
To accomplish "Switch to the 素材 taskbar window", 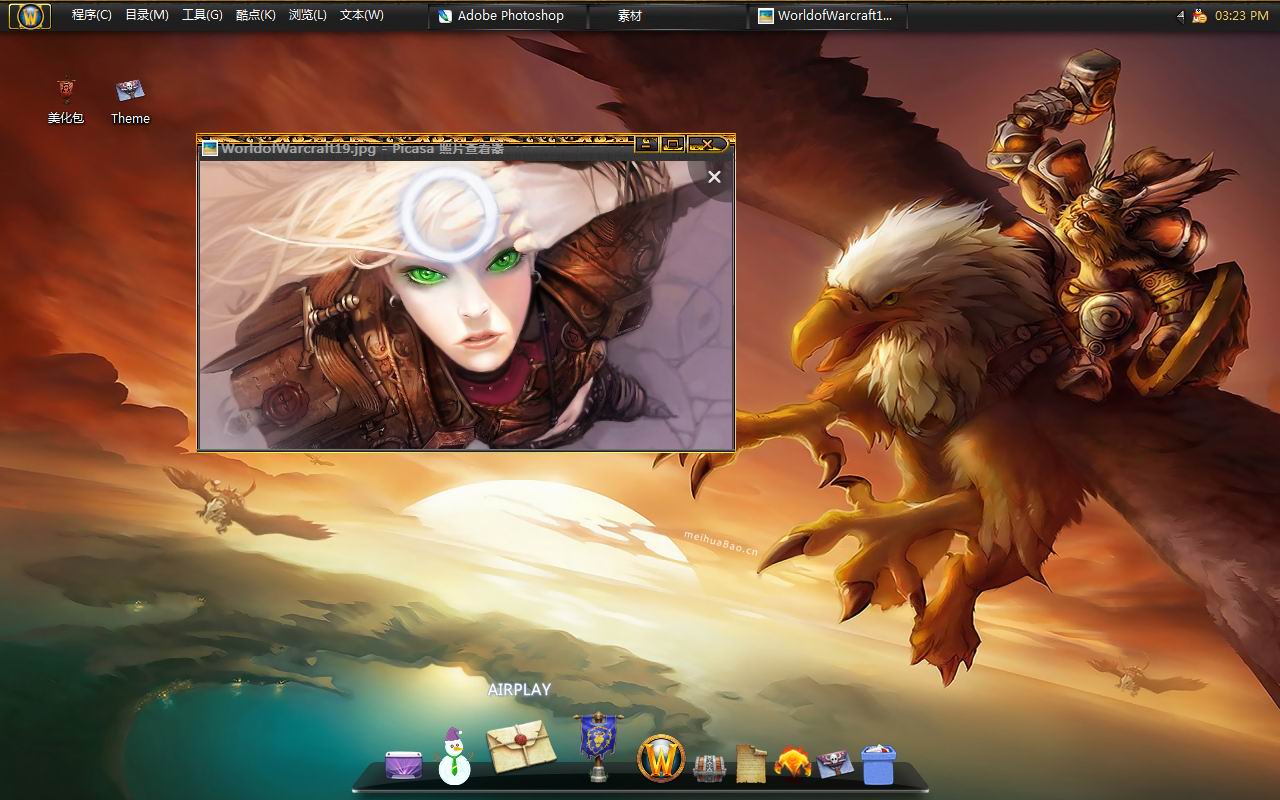I will click(x=629, y=15).
